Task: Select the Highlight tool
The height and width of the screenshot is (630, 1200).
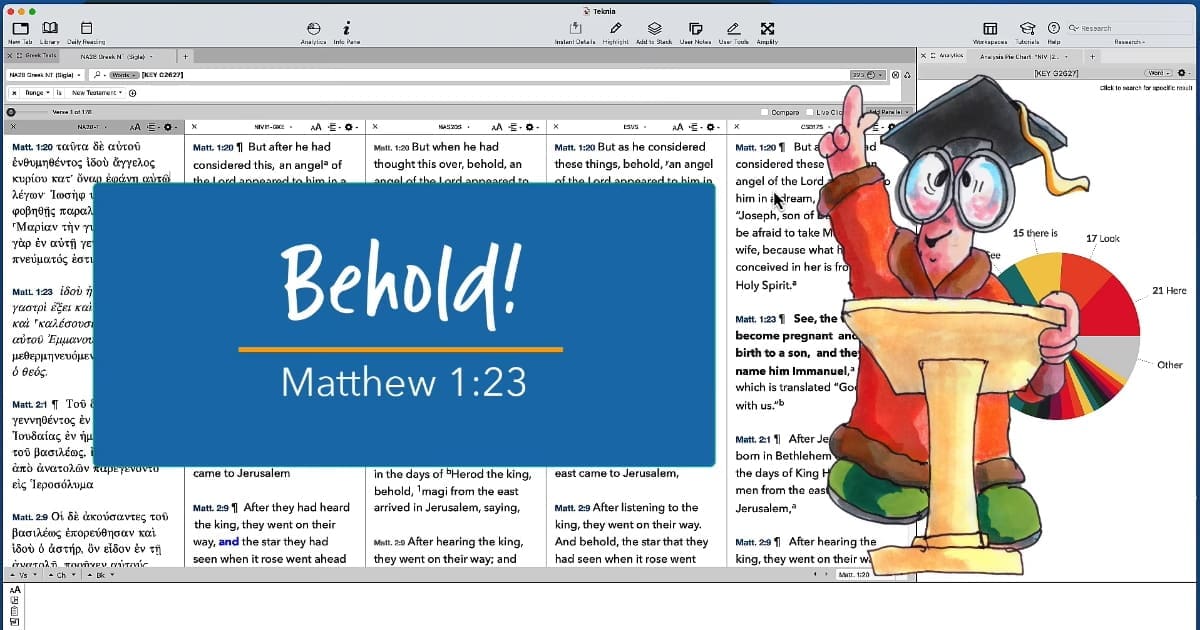Action: (614, 27)
